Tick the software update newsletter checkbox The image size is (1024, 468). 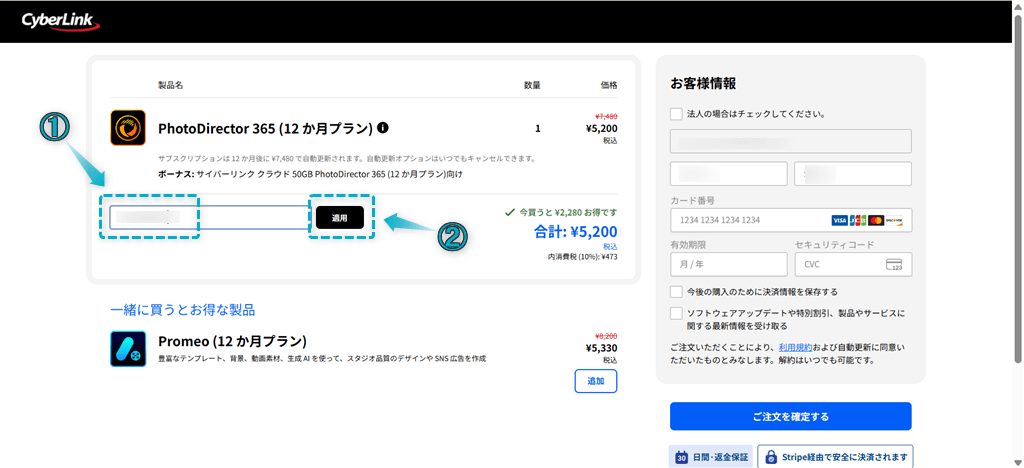(677, 313)
